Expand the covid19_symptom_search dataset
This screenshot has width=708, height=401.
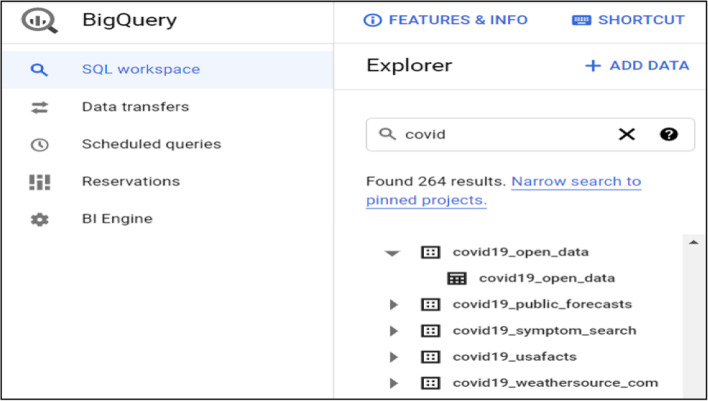pos(393,330)
